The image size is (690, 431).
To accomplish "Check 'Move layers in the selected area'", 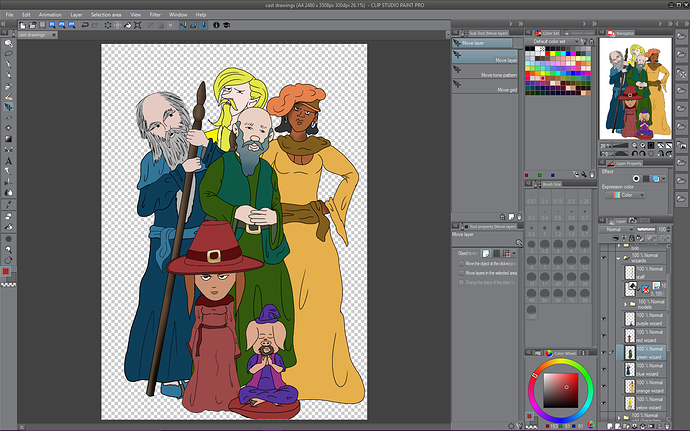I will (459, 273).
